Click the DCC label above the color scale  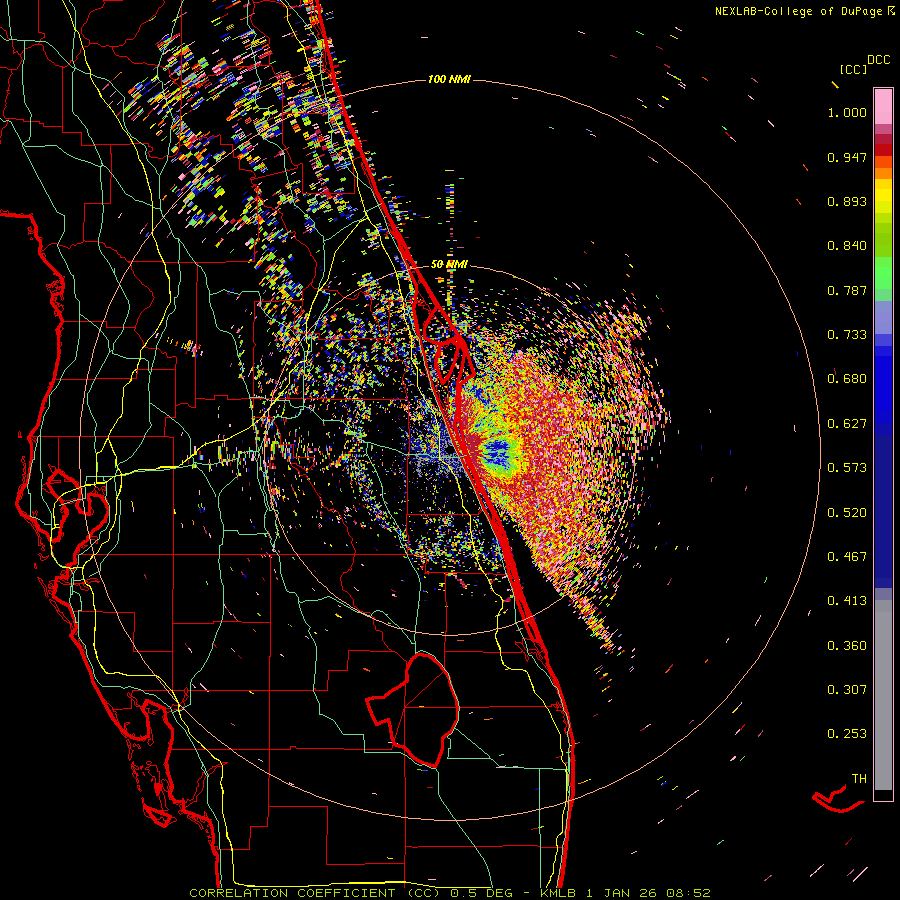[x=878, y=60]
